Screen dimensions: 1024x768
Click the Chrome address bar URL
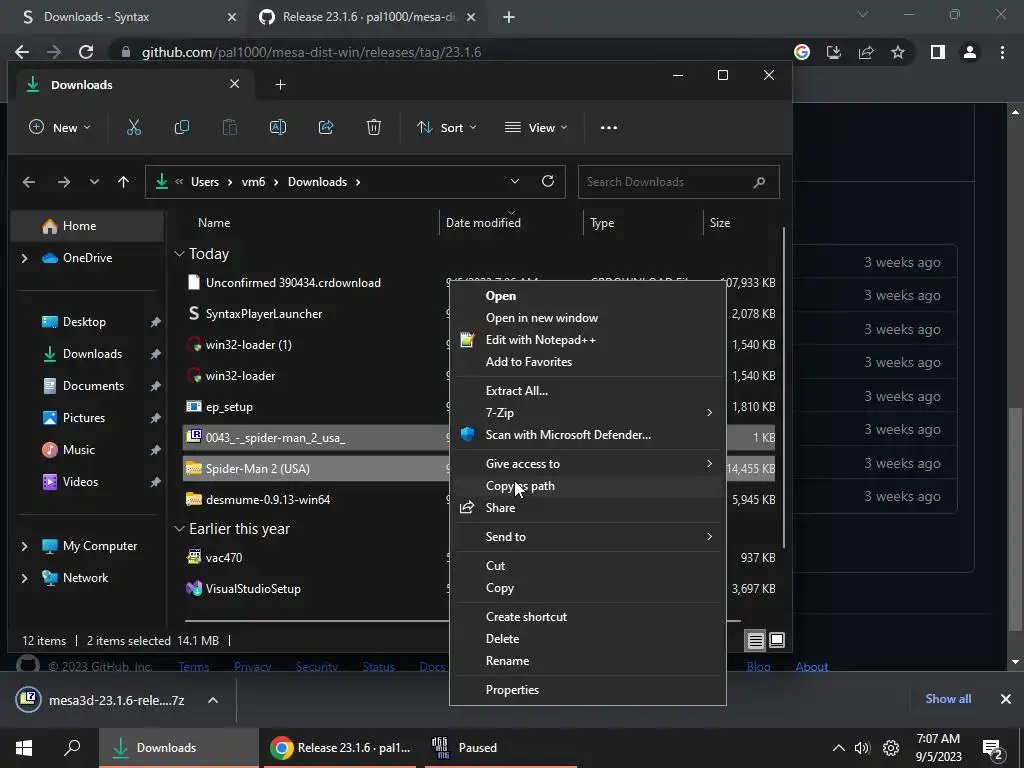point(312,52)
